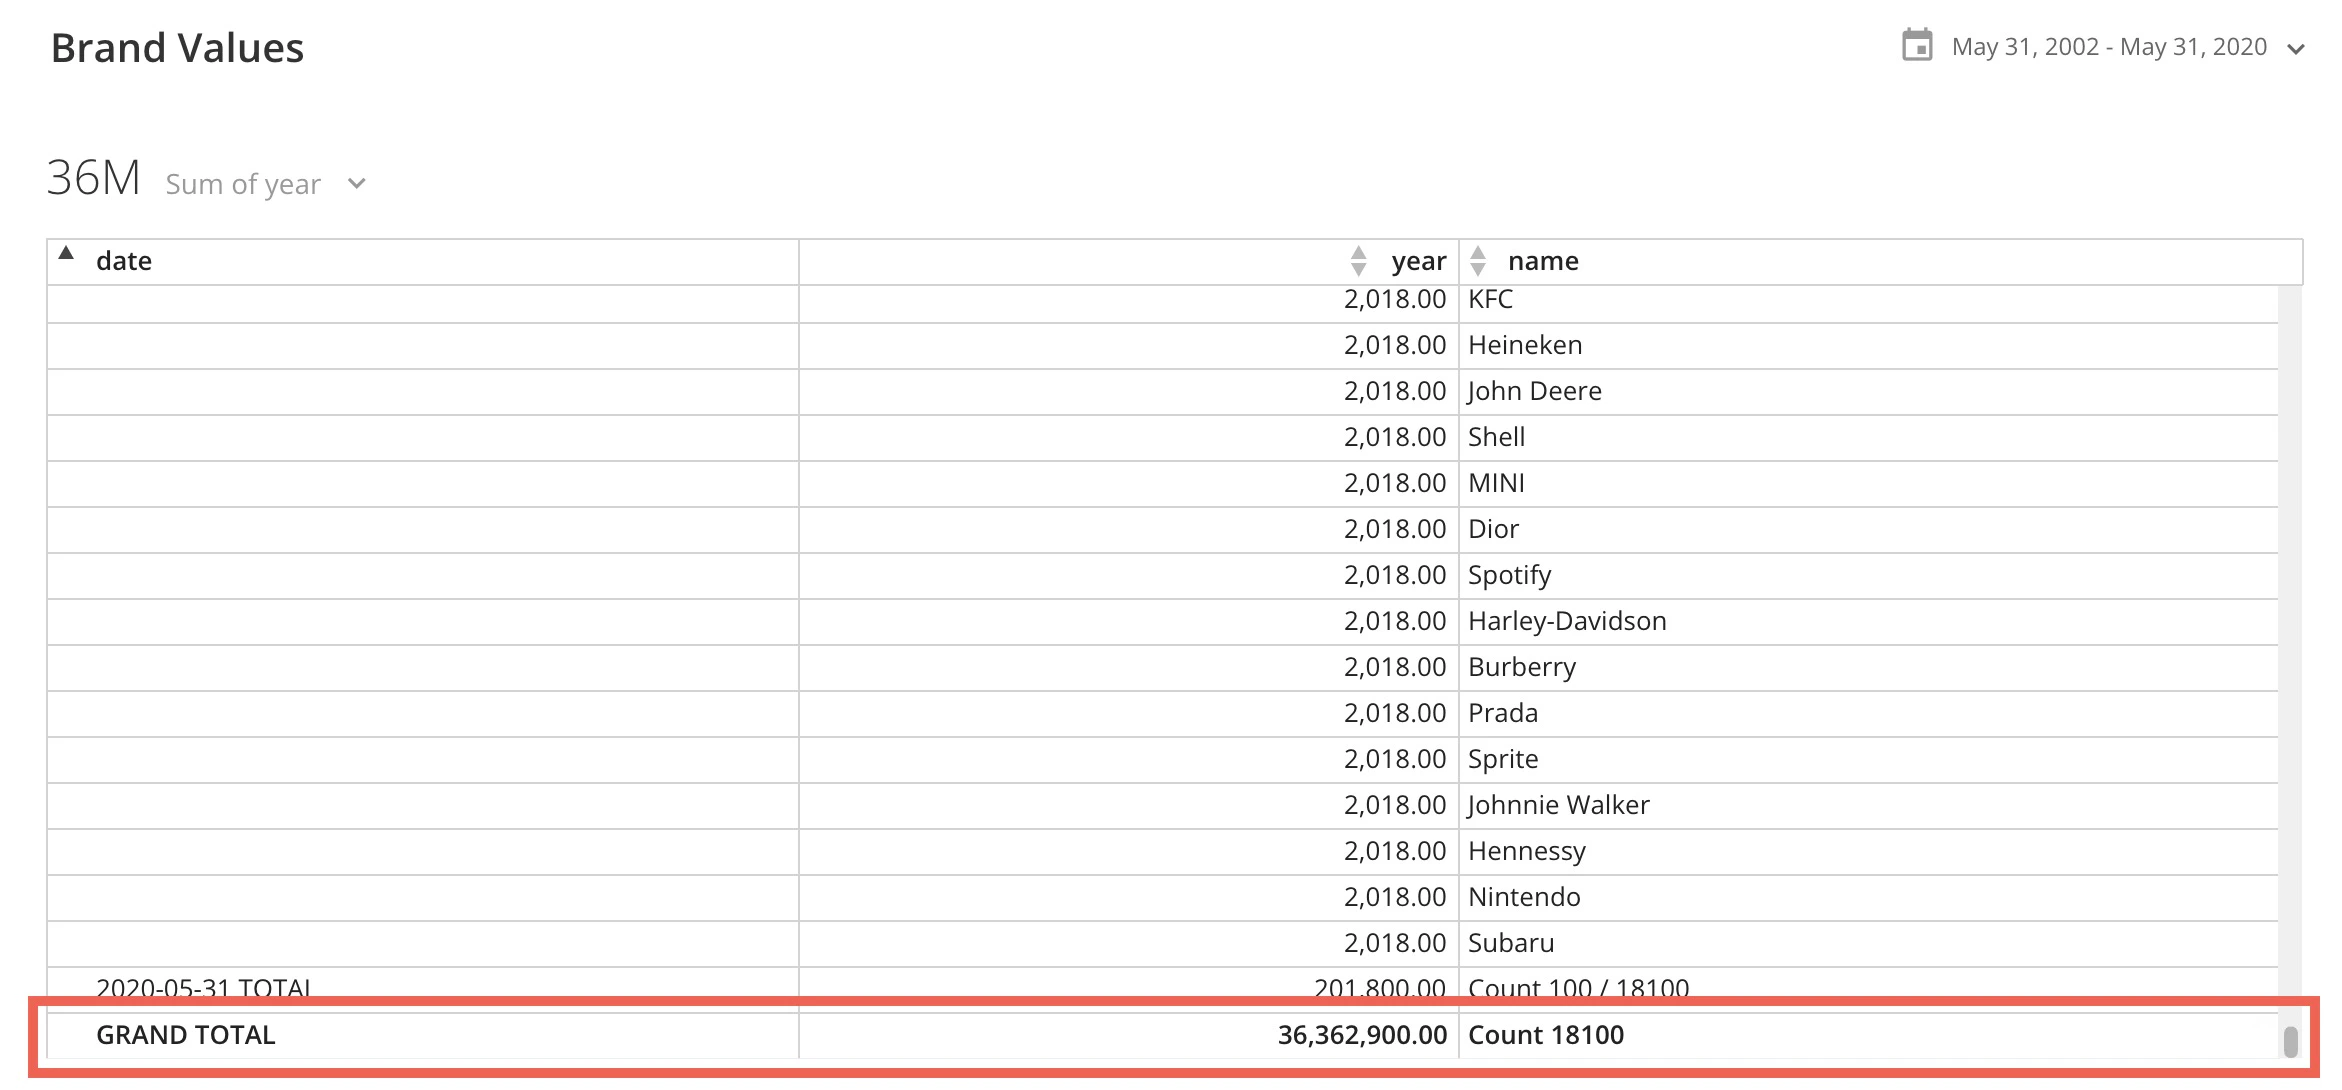The width and height of the screenshot is (2342, 1090).
Task: Expand the date range dropdown chevron
Action: [2296, 49]
